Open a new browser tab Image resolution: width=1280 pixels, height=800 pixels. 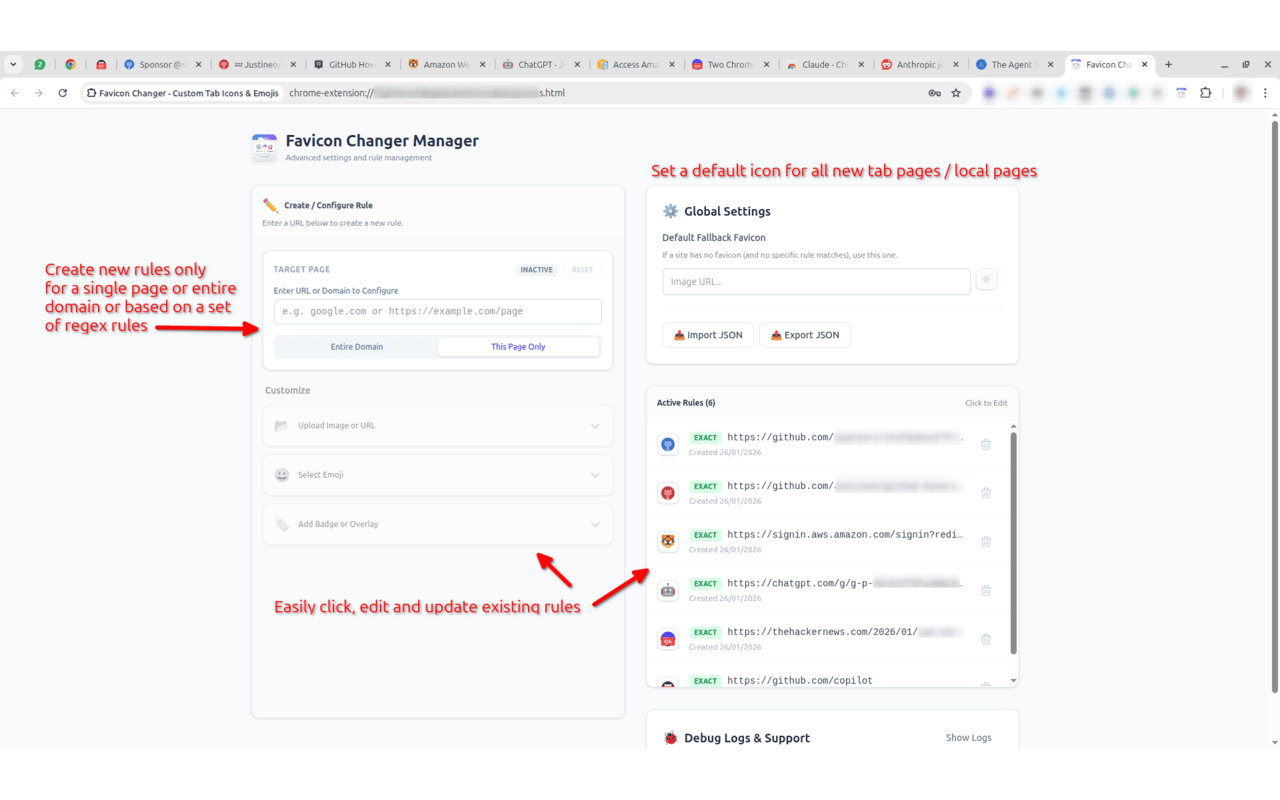coord(1168,64)
